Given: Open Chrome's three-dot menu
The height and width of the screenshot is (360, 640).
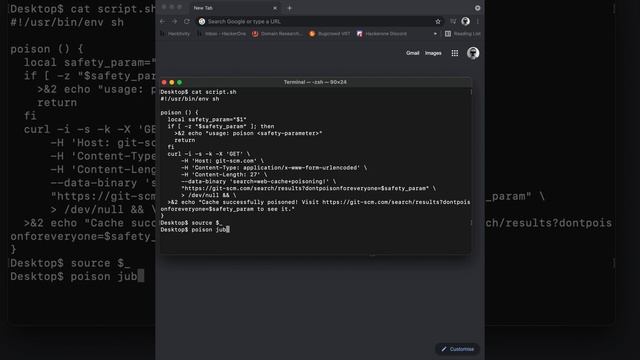Looking at the screenshot, I should coord(478,21).
